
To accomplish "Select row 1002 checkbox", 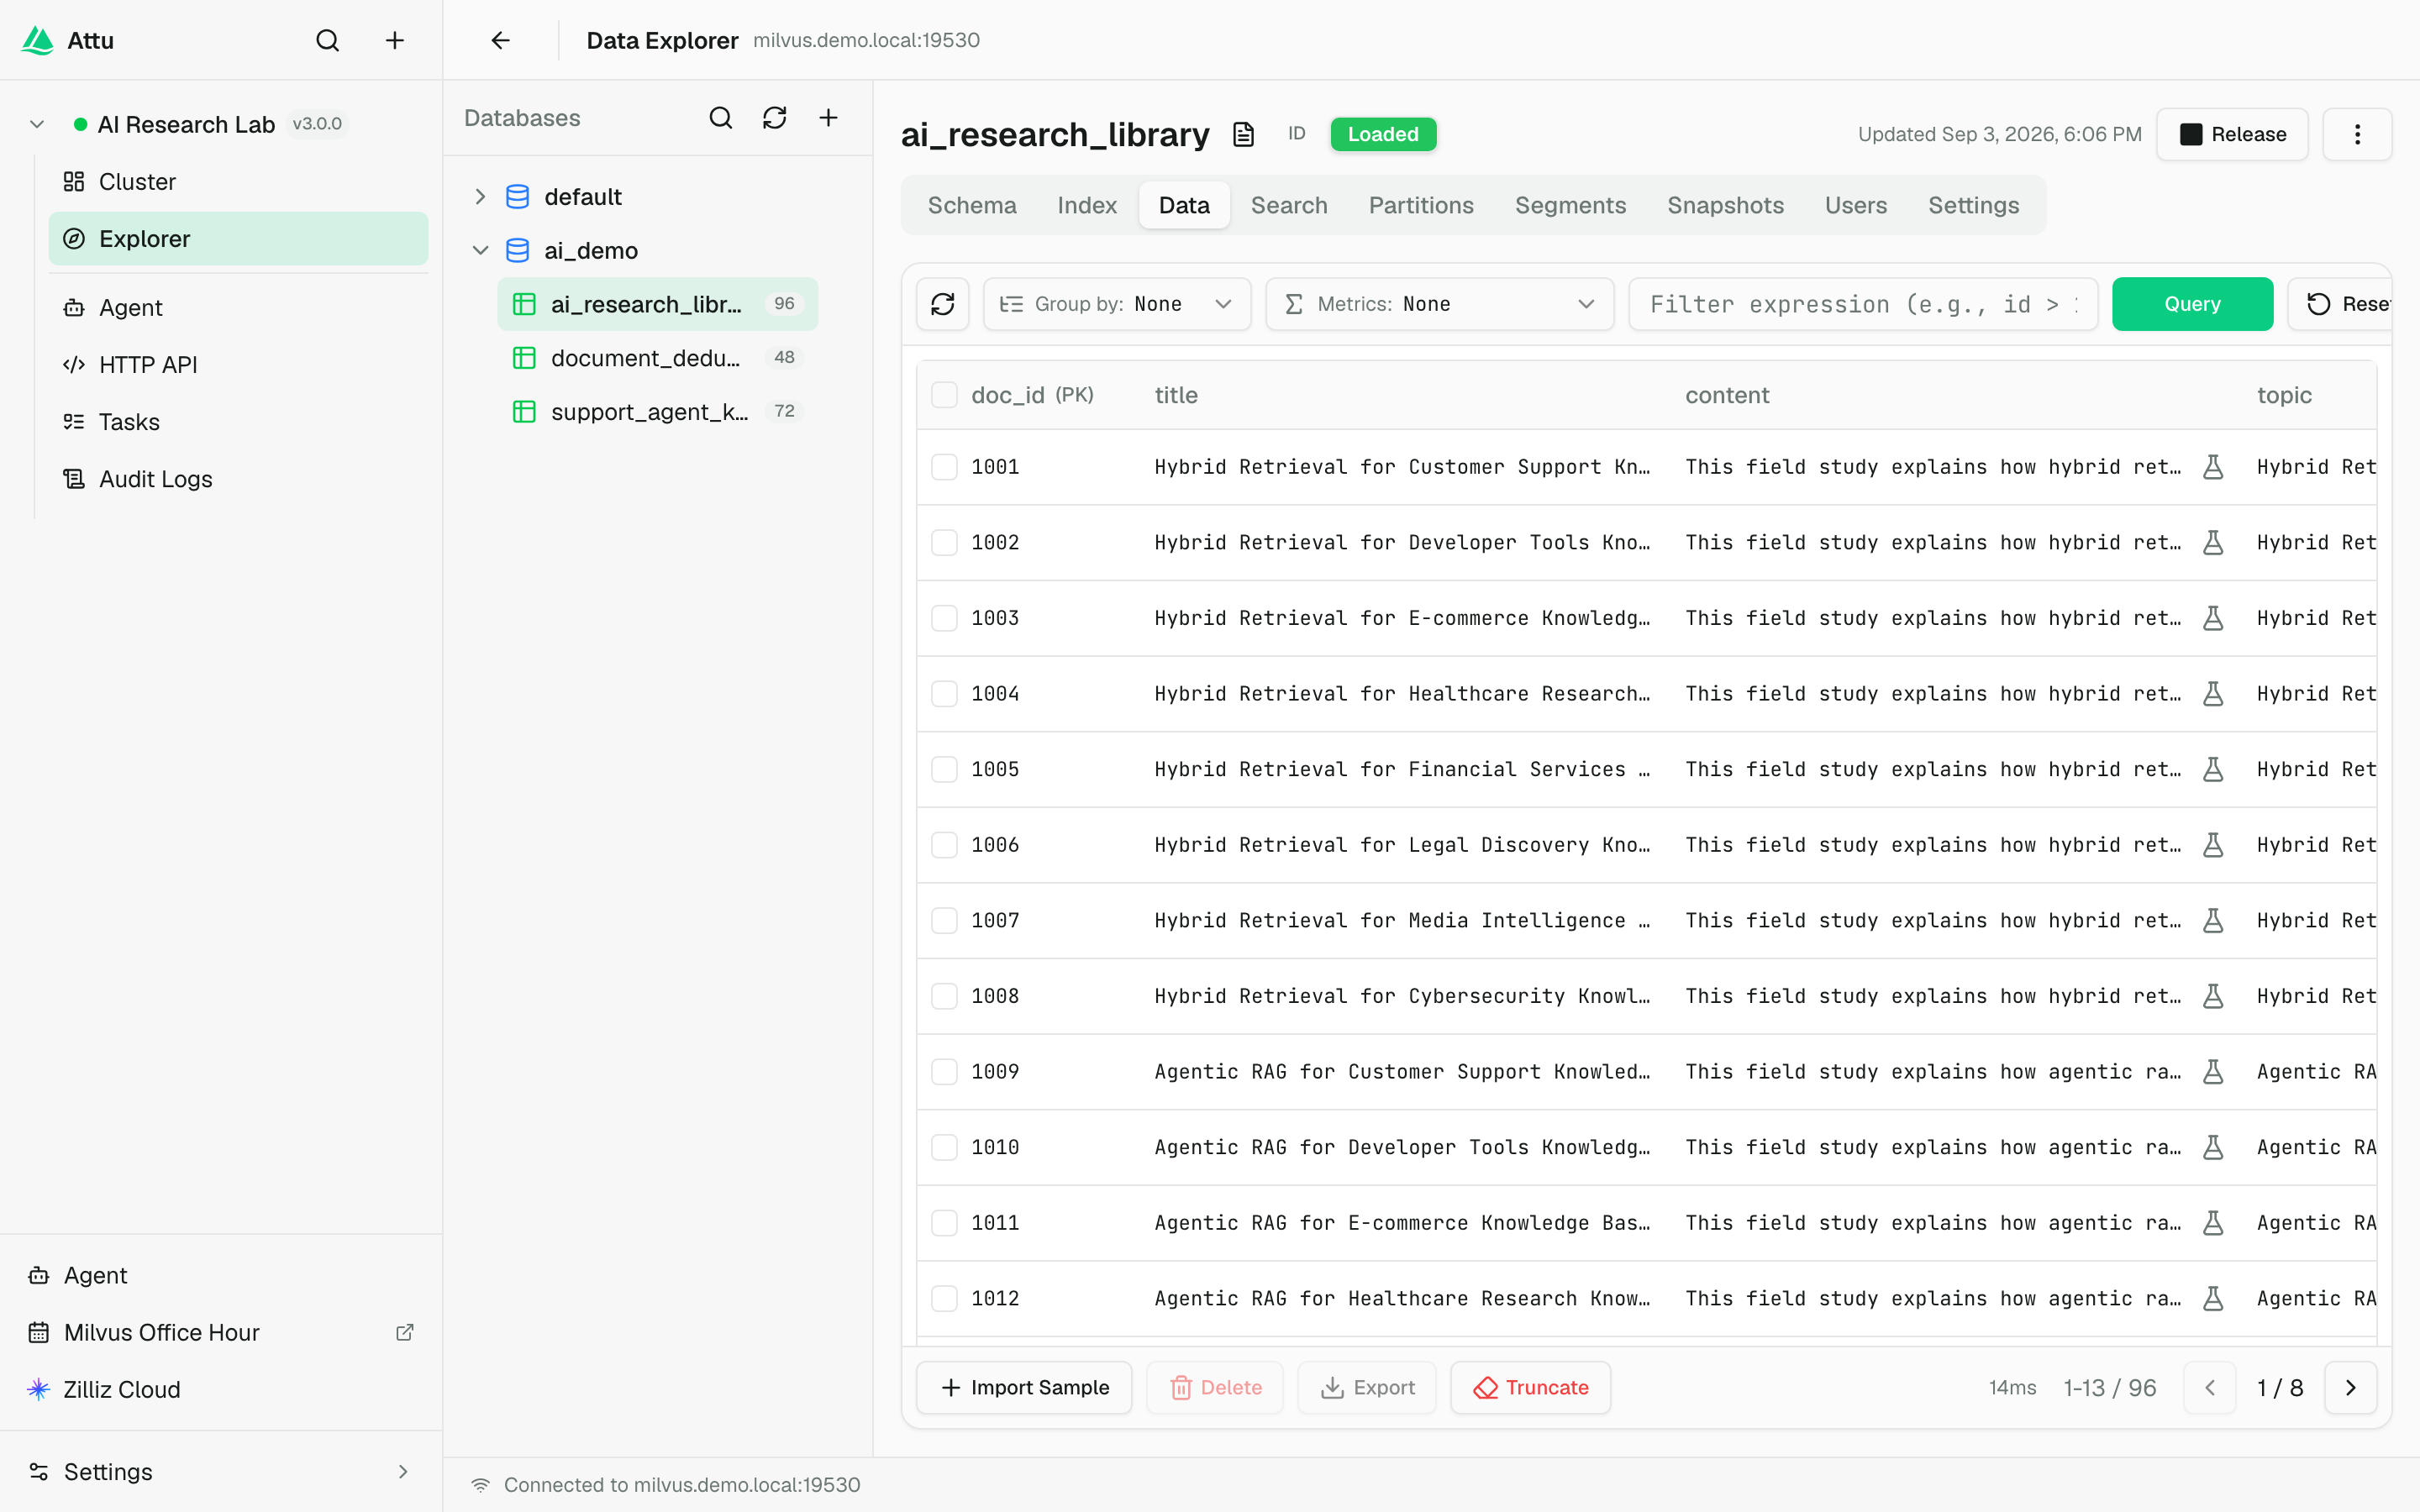I will click(x=944, y=543).
